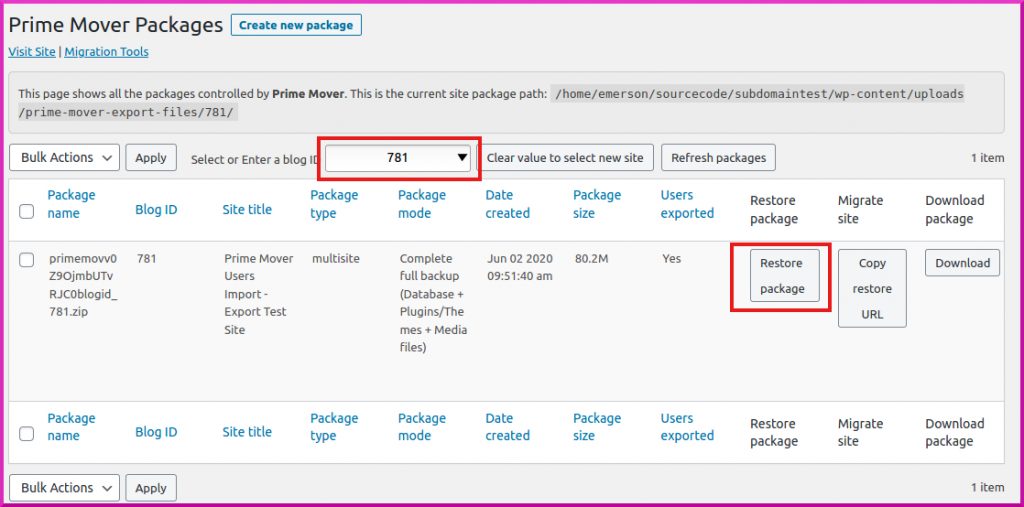This screenshot has width=1024, height=507.
Task: Click the Users exported Yes cell
Action: pyautogui.click(x=671, y=259)
